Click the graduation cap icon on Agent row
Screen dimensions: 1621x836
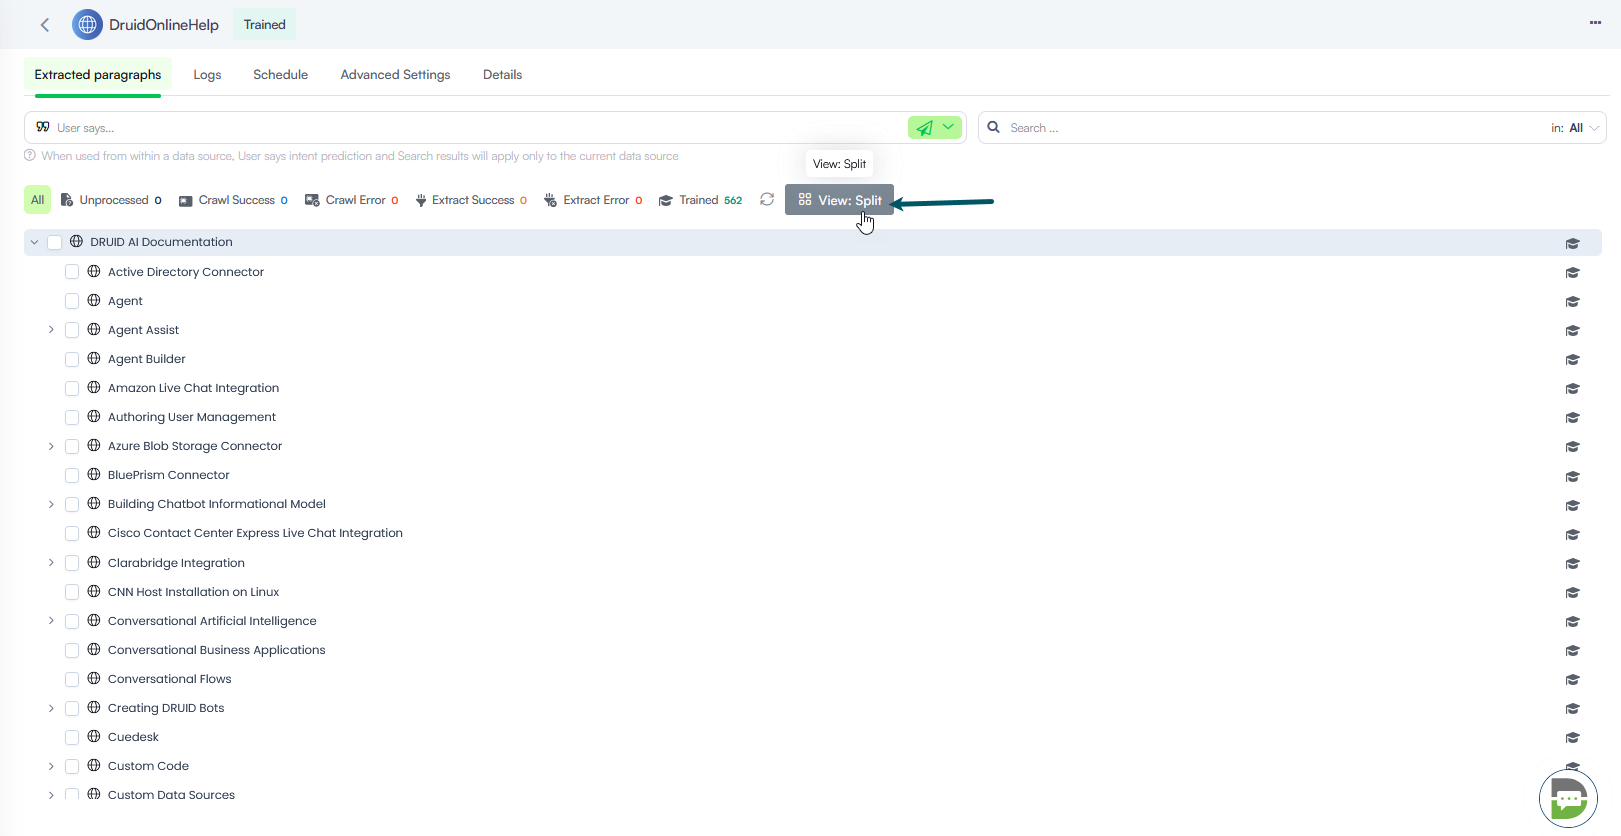click(x=1572, y=301)
